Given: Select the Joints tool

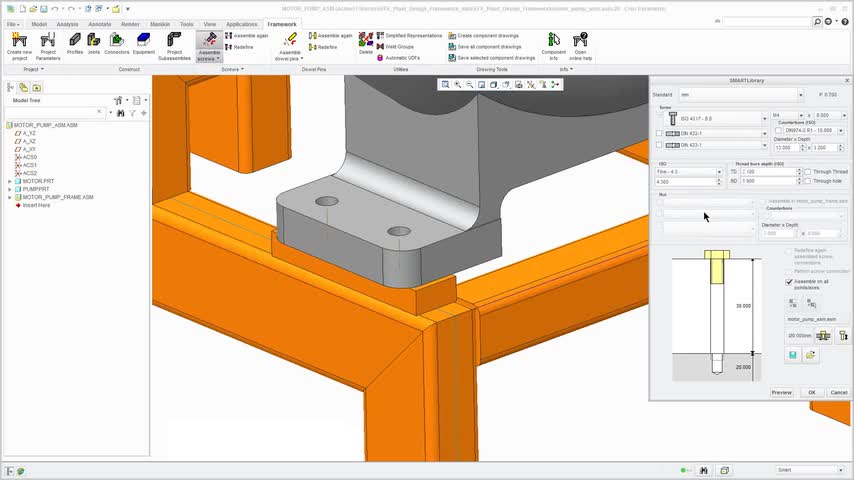Looking at the screenshot, I should 94,44.
